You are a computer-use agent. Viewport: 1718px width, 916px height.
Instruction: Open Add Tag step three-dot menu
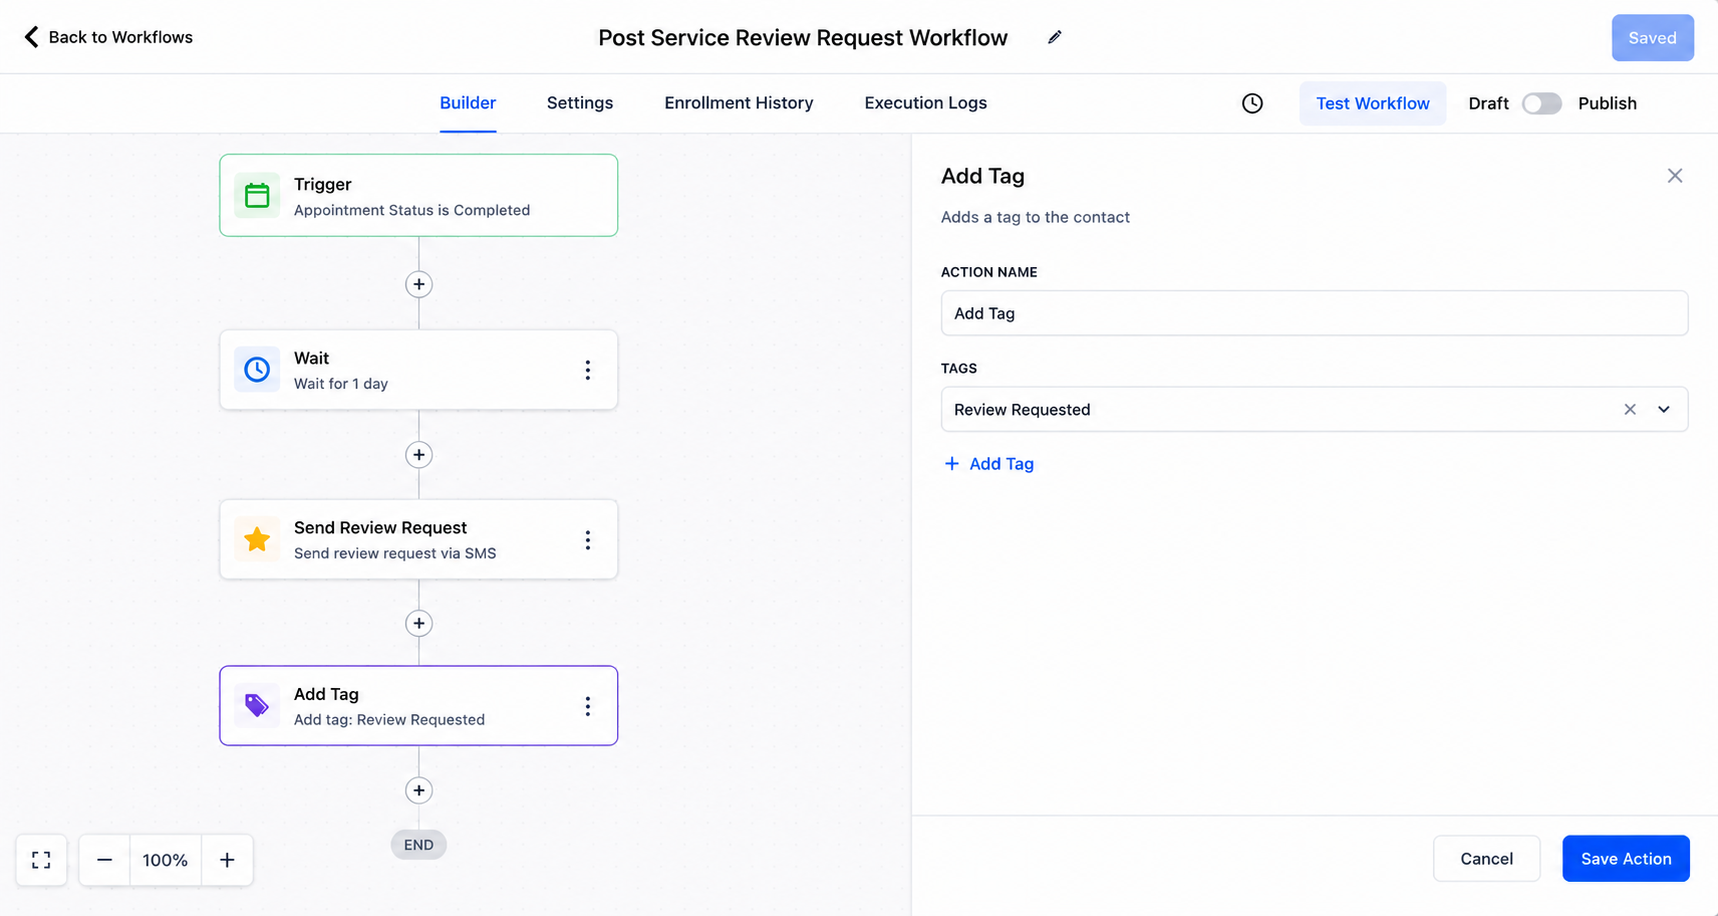[588, 706]
